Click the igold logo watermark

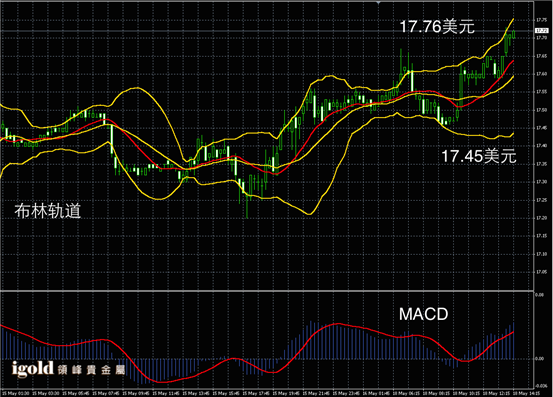point(32,369)
